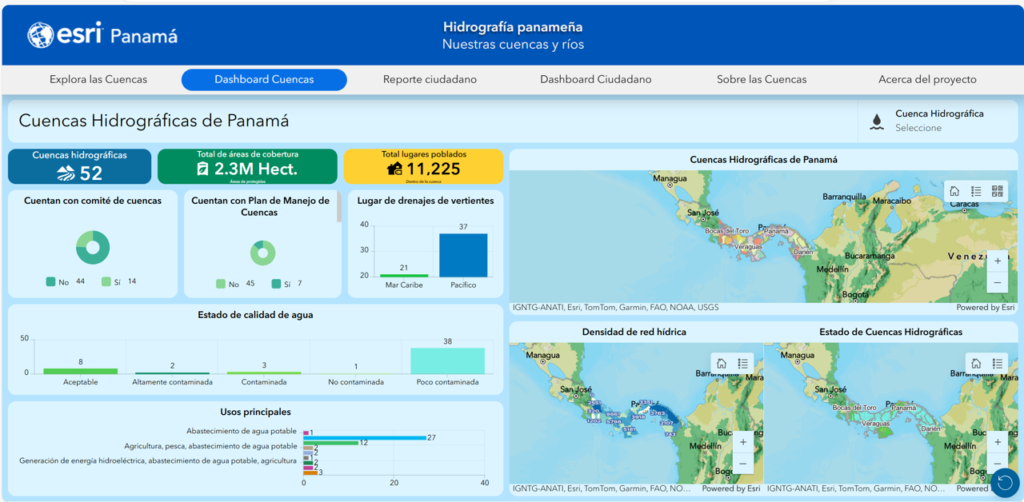Show the legend of the Estado de Cuencas map
The height and width of the screenshot is (502, 1024).
click(x=997, y=363)
